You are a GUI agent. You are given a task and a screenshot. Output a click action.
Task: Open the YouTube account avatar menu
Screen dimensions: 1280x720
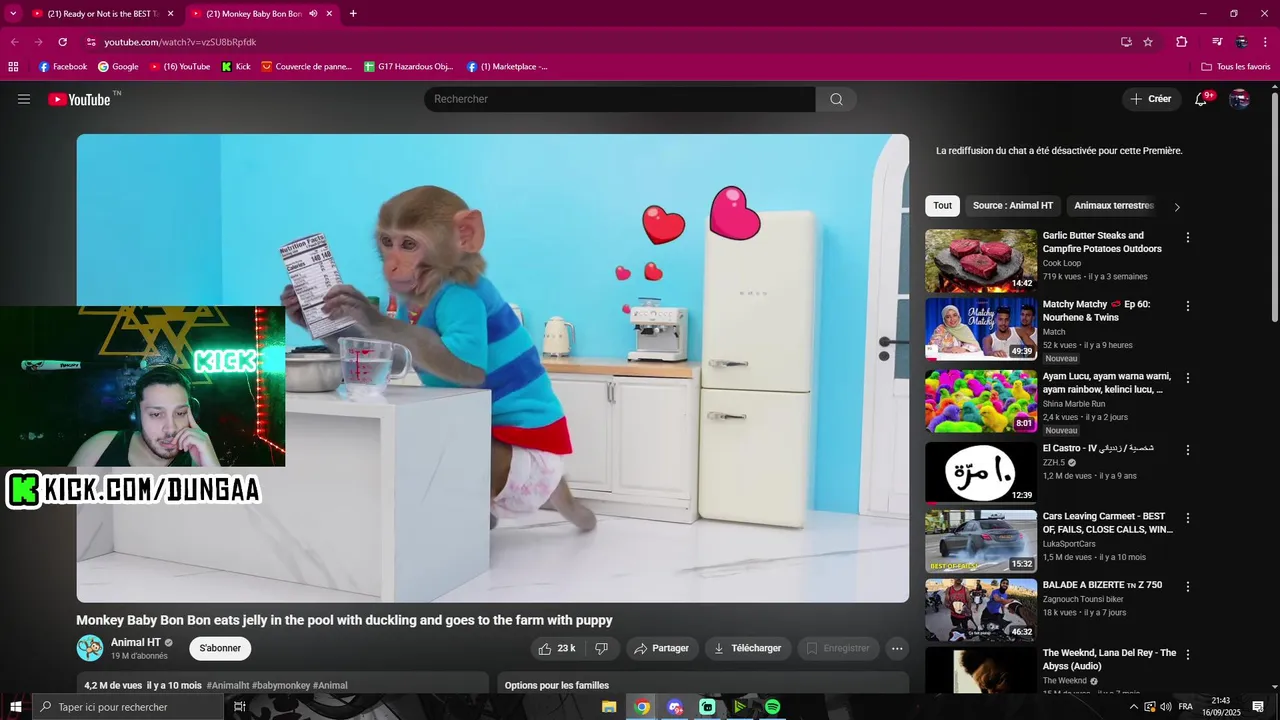coord(1239,99)
